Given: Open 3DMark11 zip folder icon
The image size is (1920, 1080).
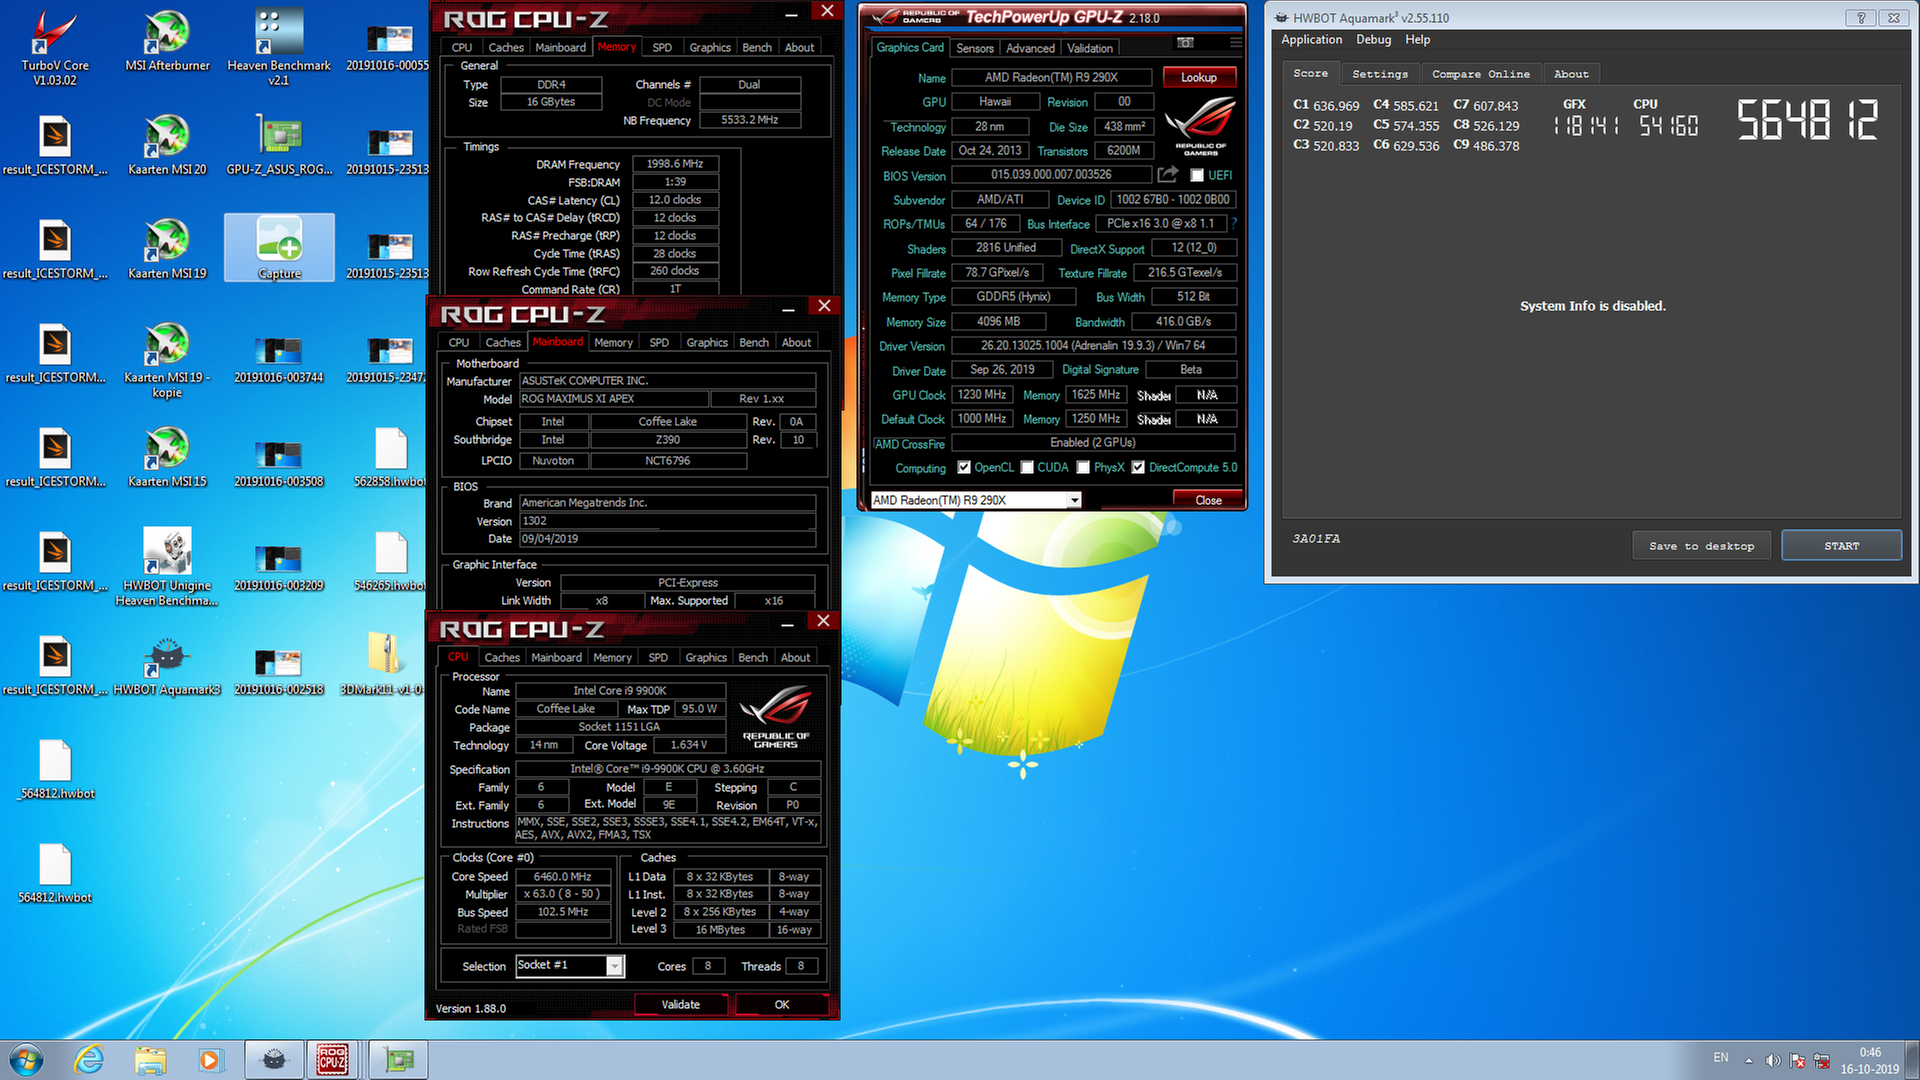Looking at the screenshot, I should 384,665.
